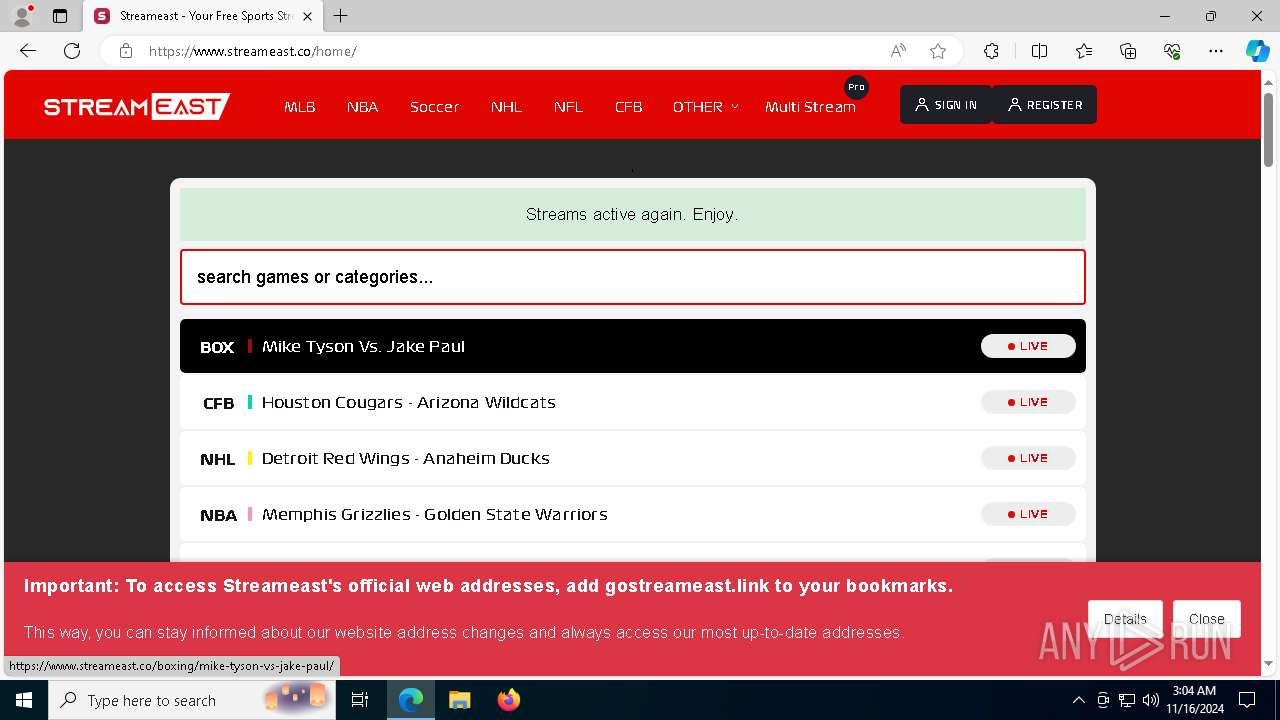Image resolution: width=1280 pixels, height=720 pixels.
Task: Open Edge Settings and more menu
Action: (1216, 51)
